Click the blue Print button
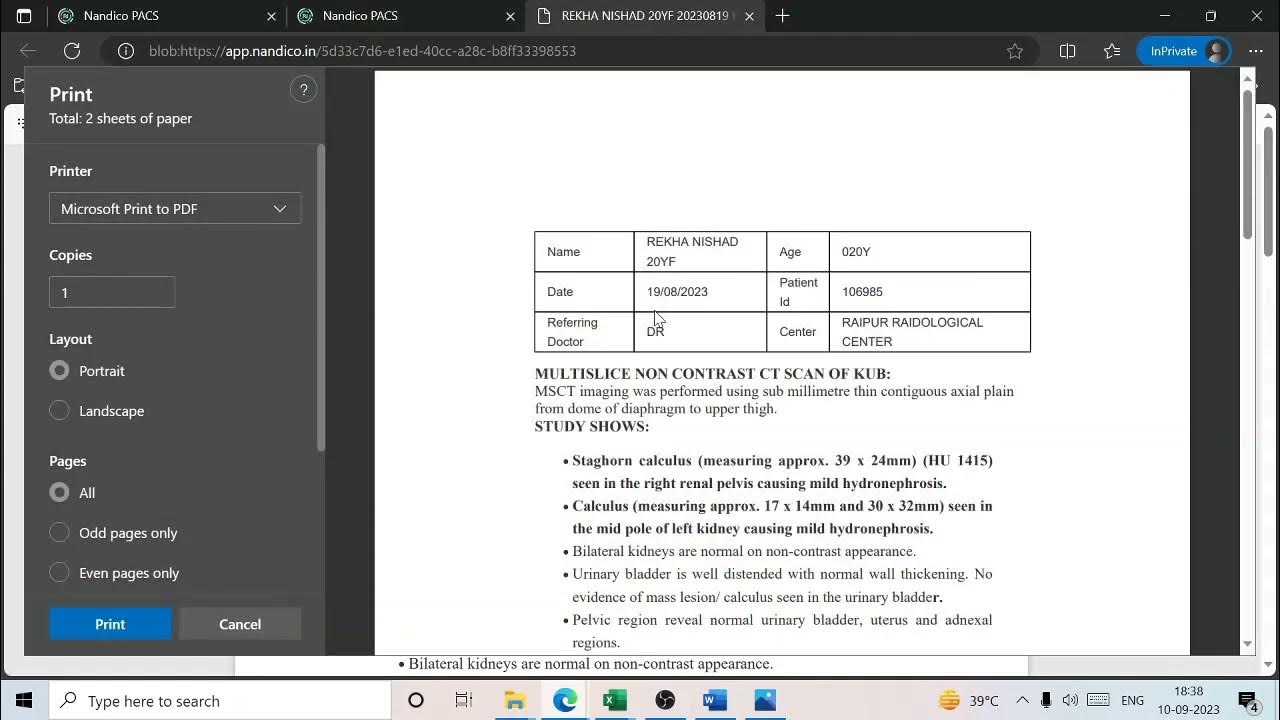 click(x=110, y=624)
